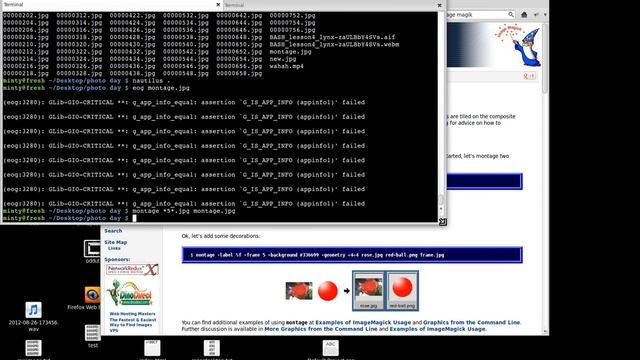640x360 pixels.
Task: Open the Web Hosting Masters link
Action: (x=132, y=314)
